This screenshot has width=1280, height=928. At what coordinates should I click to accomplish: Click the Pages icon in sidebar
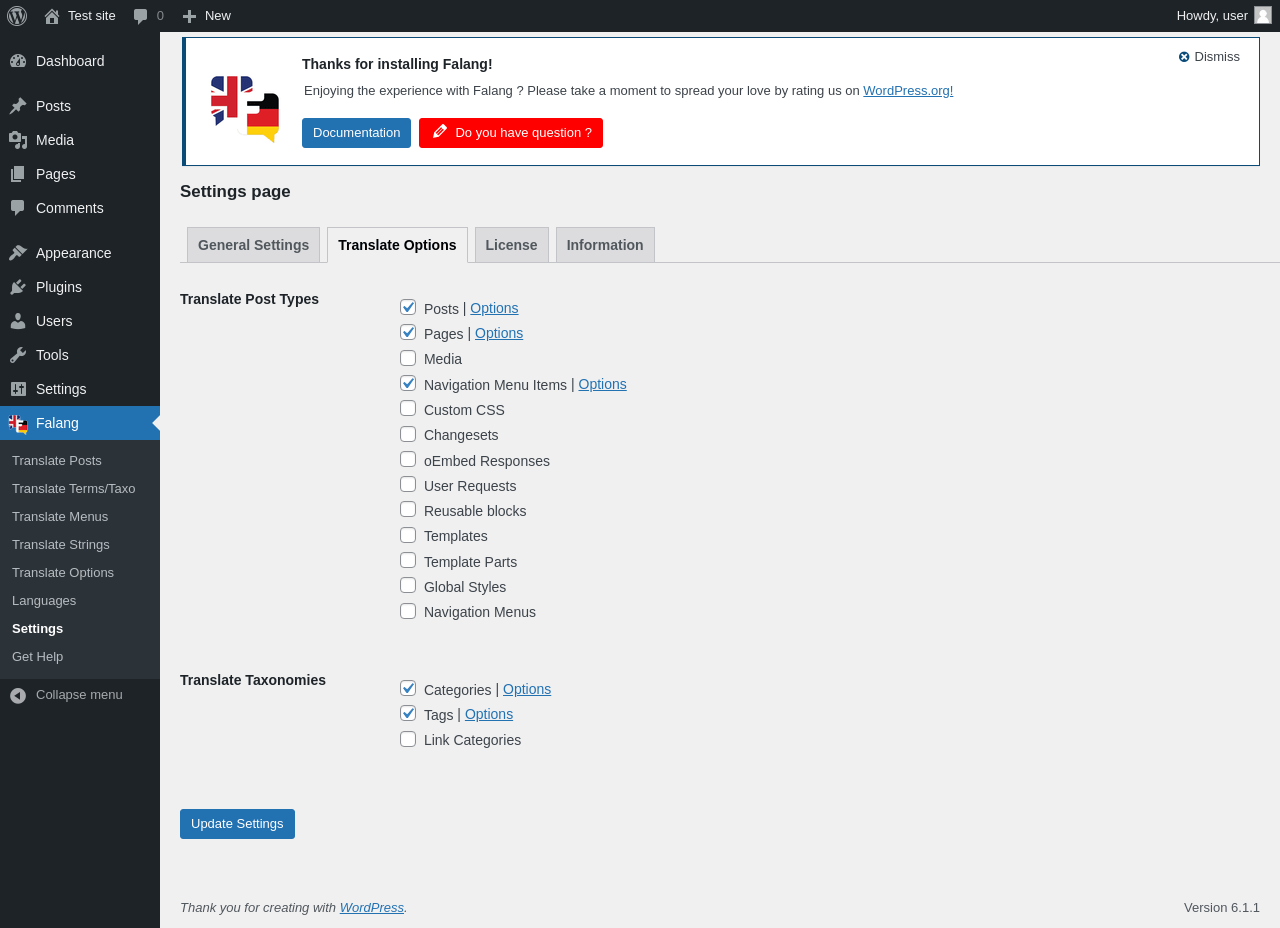click(18, 174)
